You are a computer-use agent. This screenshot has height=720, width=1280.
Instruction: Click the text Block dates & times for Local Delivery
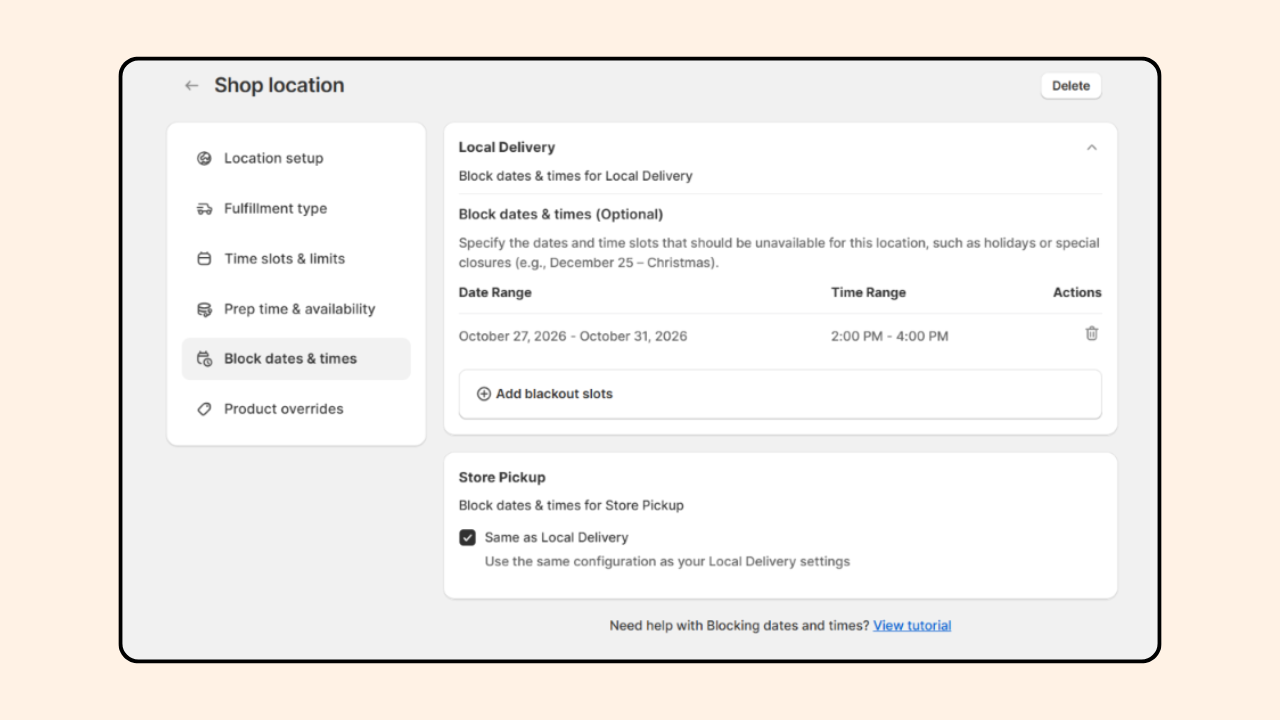coord(576,176)
